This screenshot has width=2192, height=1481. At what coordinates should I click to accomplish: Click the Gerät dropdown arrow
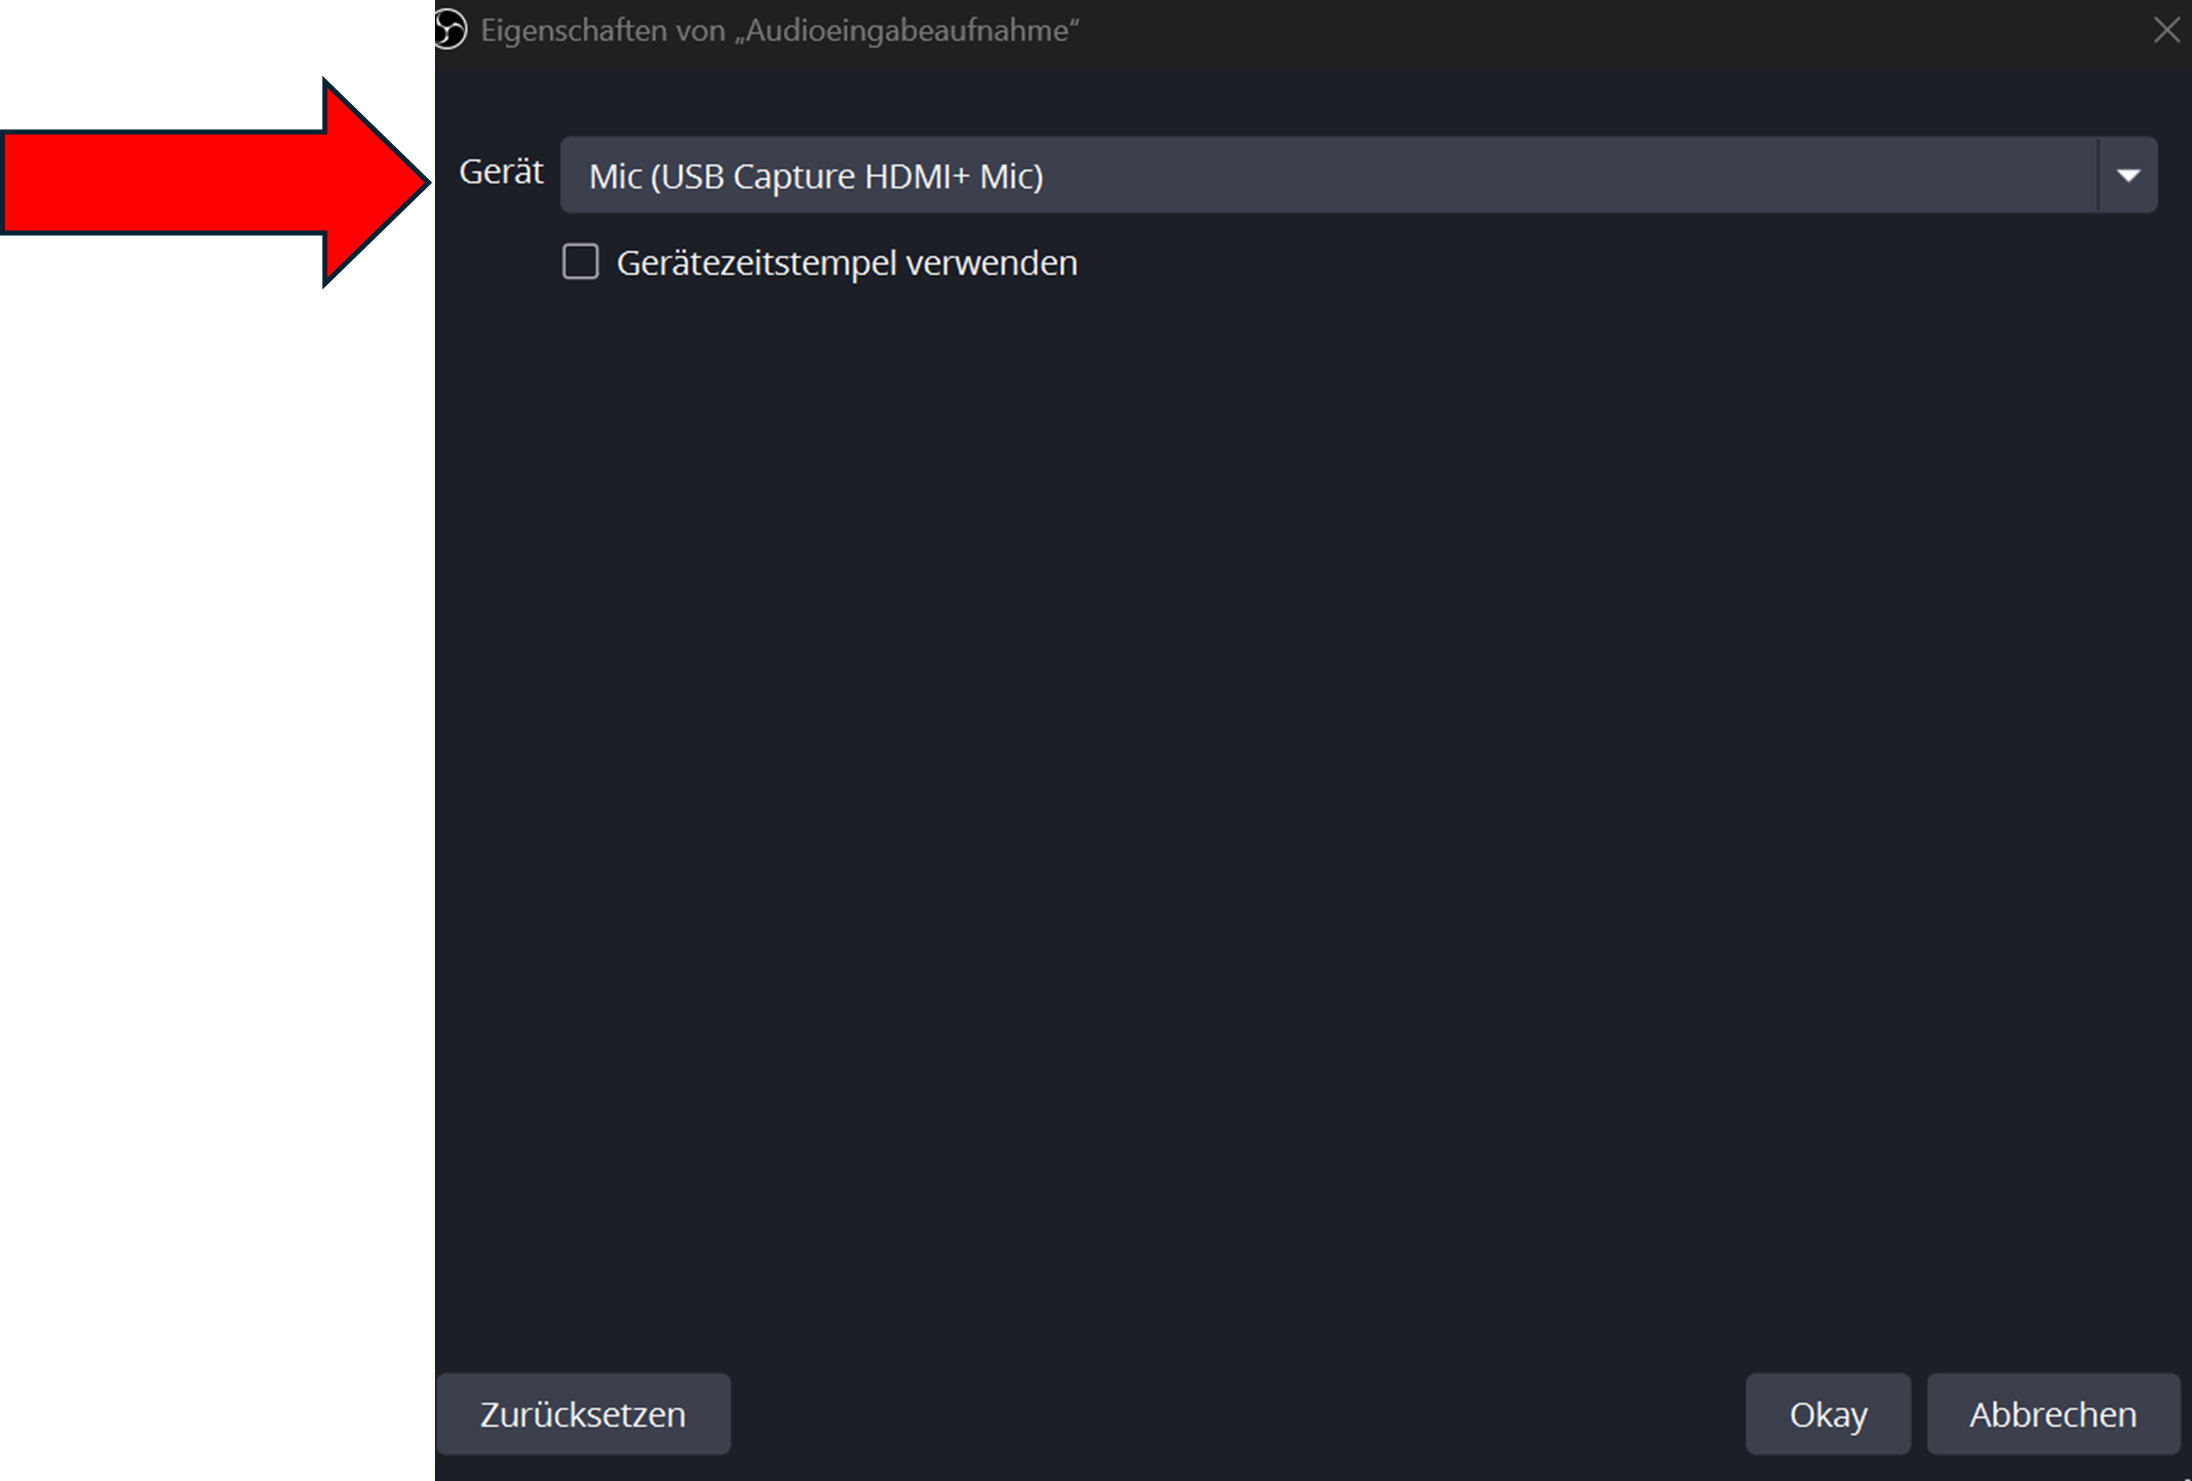pos(2128,175)
